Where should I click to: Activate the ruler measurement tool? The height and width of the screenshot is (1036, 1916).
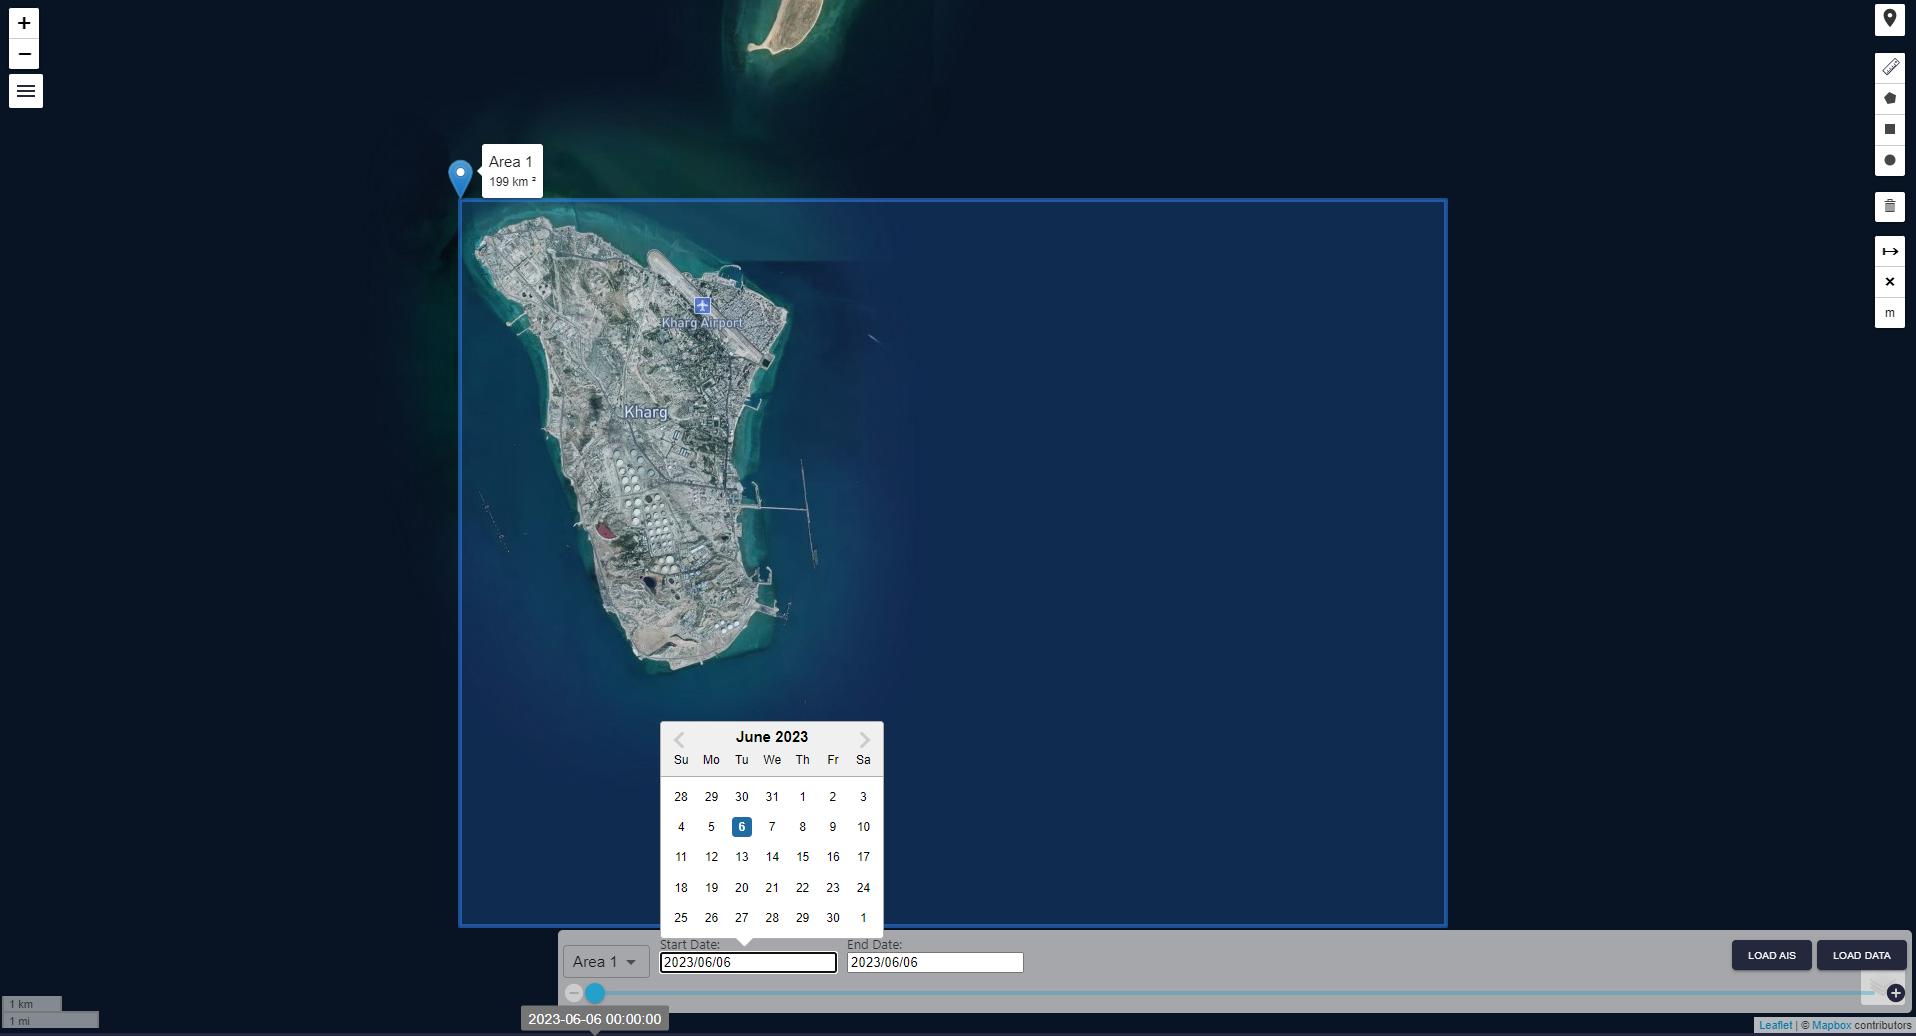coord(1889,67)
